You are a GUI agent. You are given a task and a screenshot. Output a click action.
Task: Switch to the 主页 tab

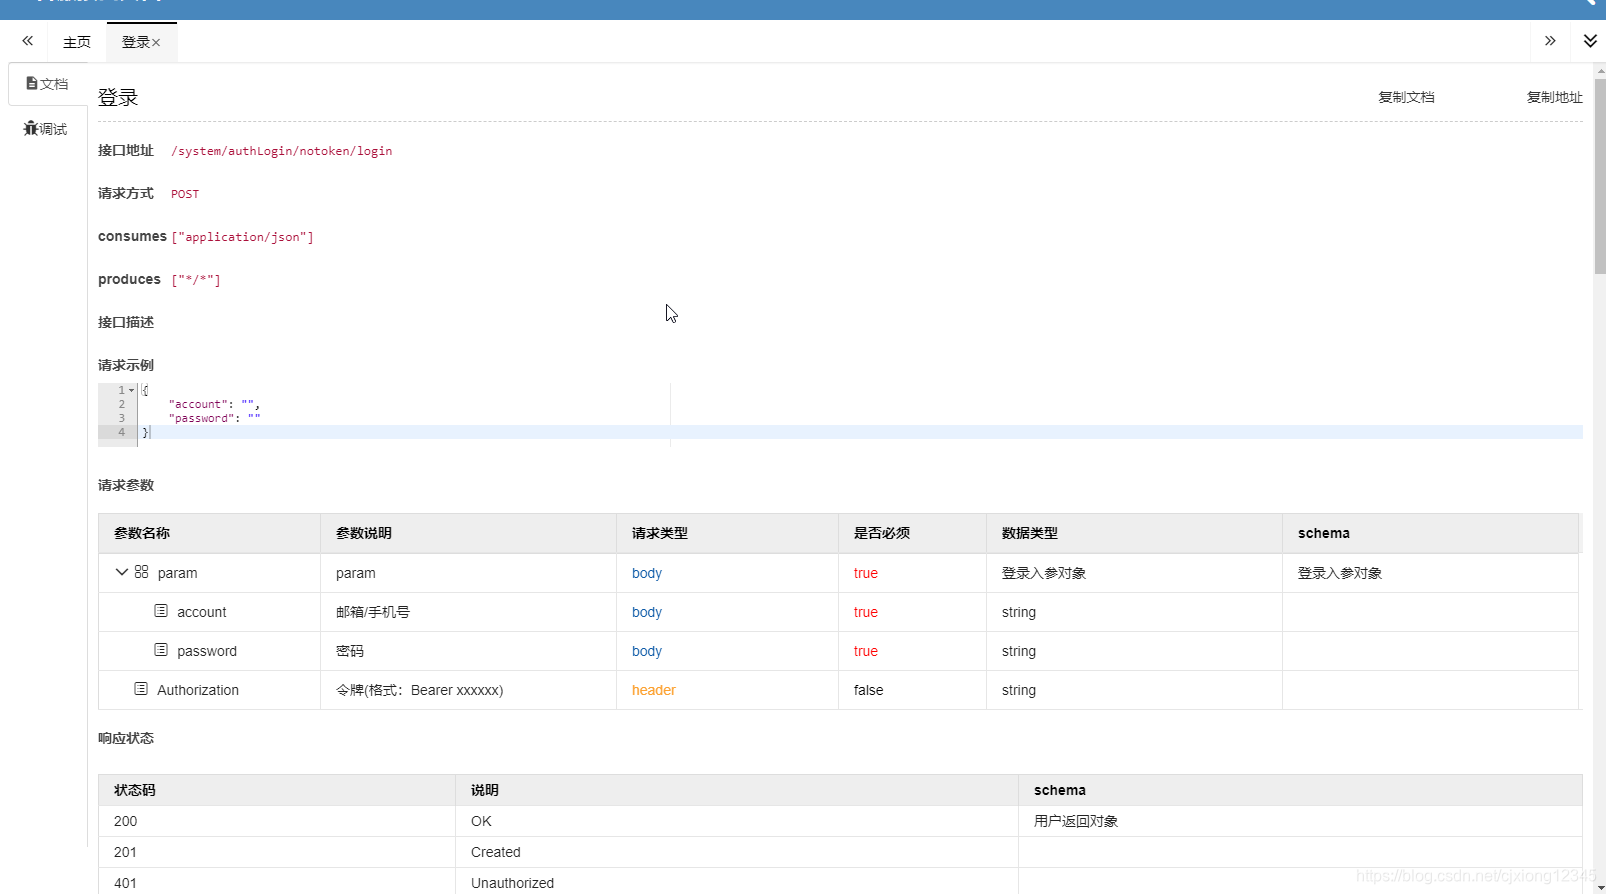(x=77, y=42)
